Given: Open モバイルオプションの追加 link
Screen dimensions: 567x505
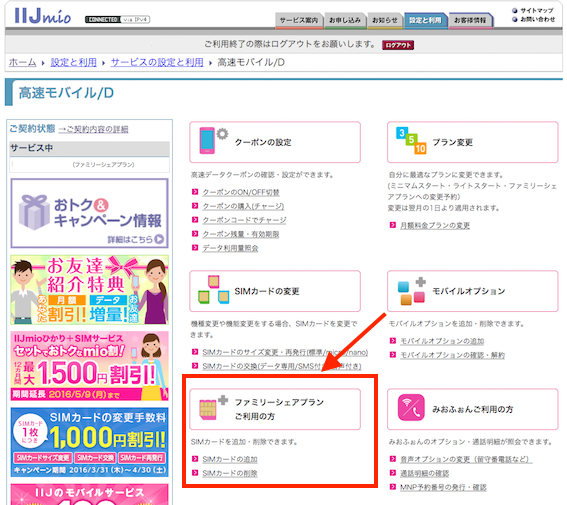Looking at the screenshot, I should 442,341.
